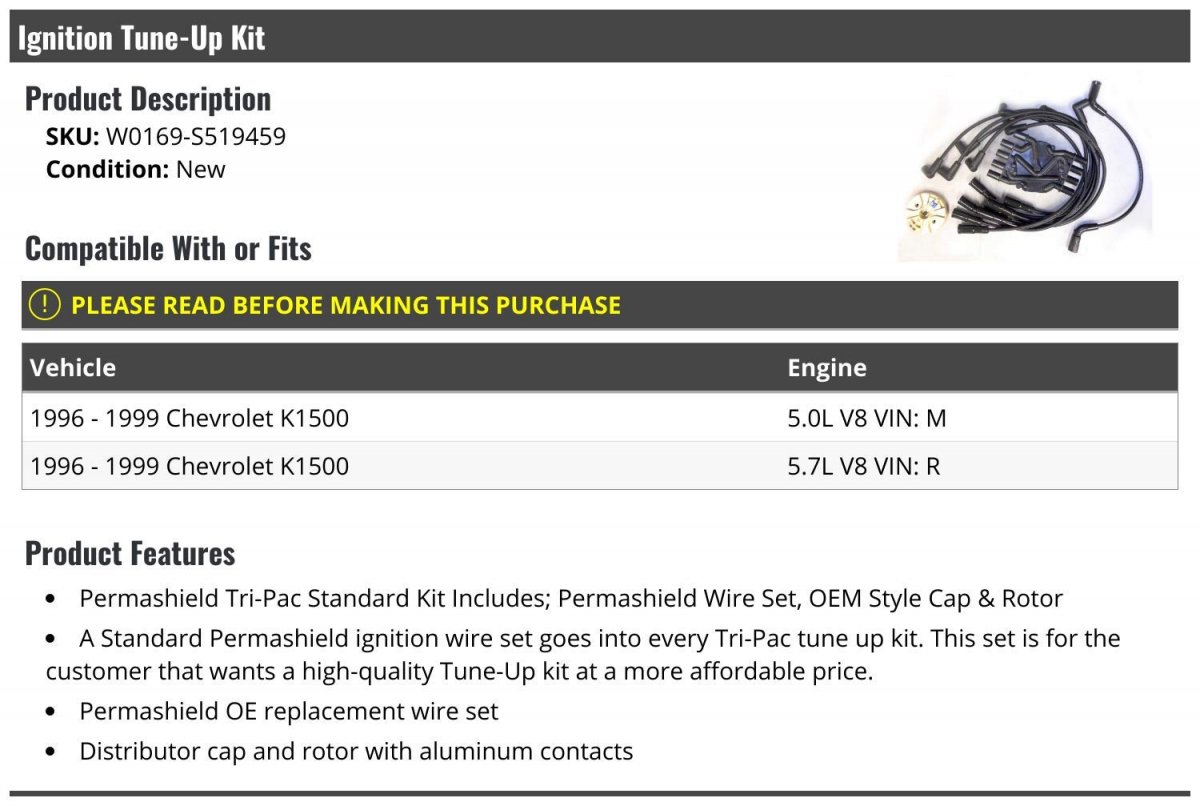Click the Ignition Tune-Up Kit title bar
This screenshot has width=1200, height=806.
600,37
